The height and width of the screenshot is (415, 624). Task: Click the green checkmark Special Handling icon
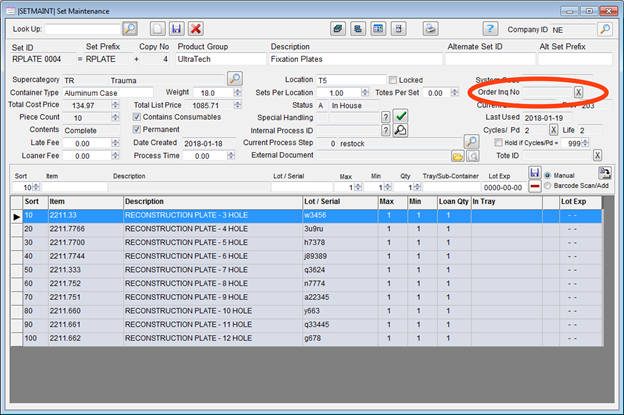400,117
